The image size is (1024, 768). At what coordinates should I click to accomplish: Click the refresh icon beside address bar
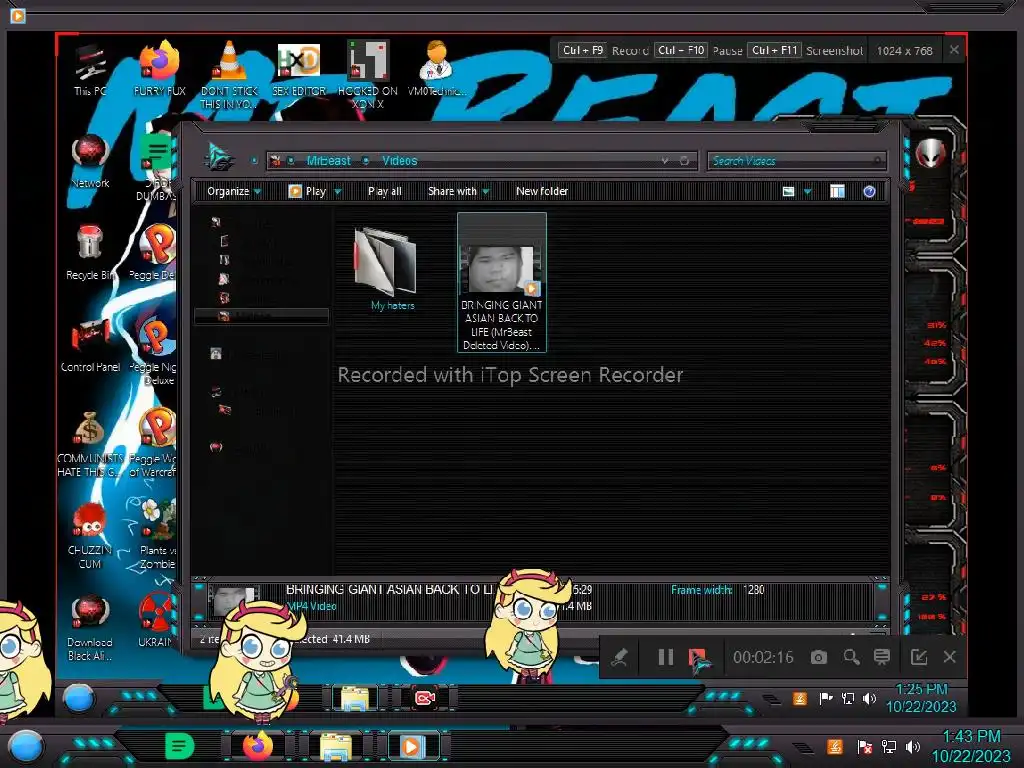point(684,161)
